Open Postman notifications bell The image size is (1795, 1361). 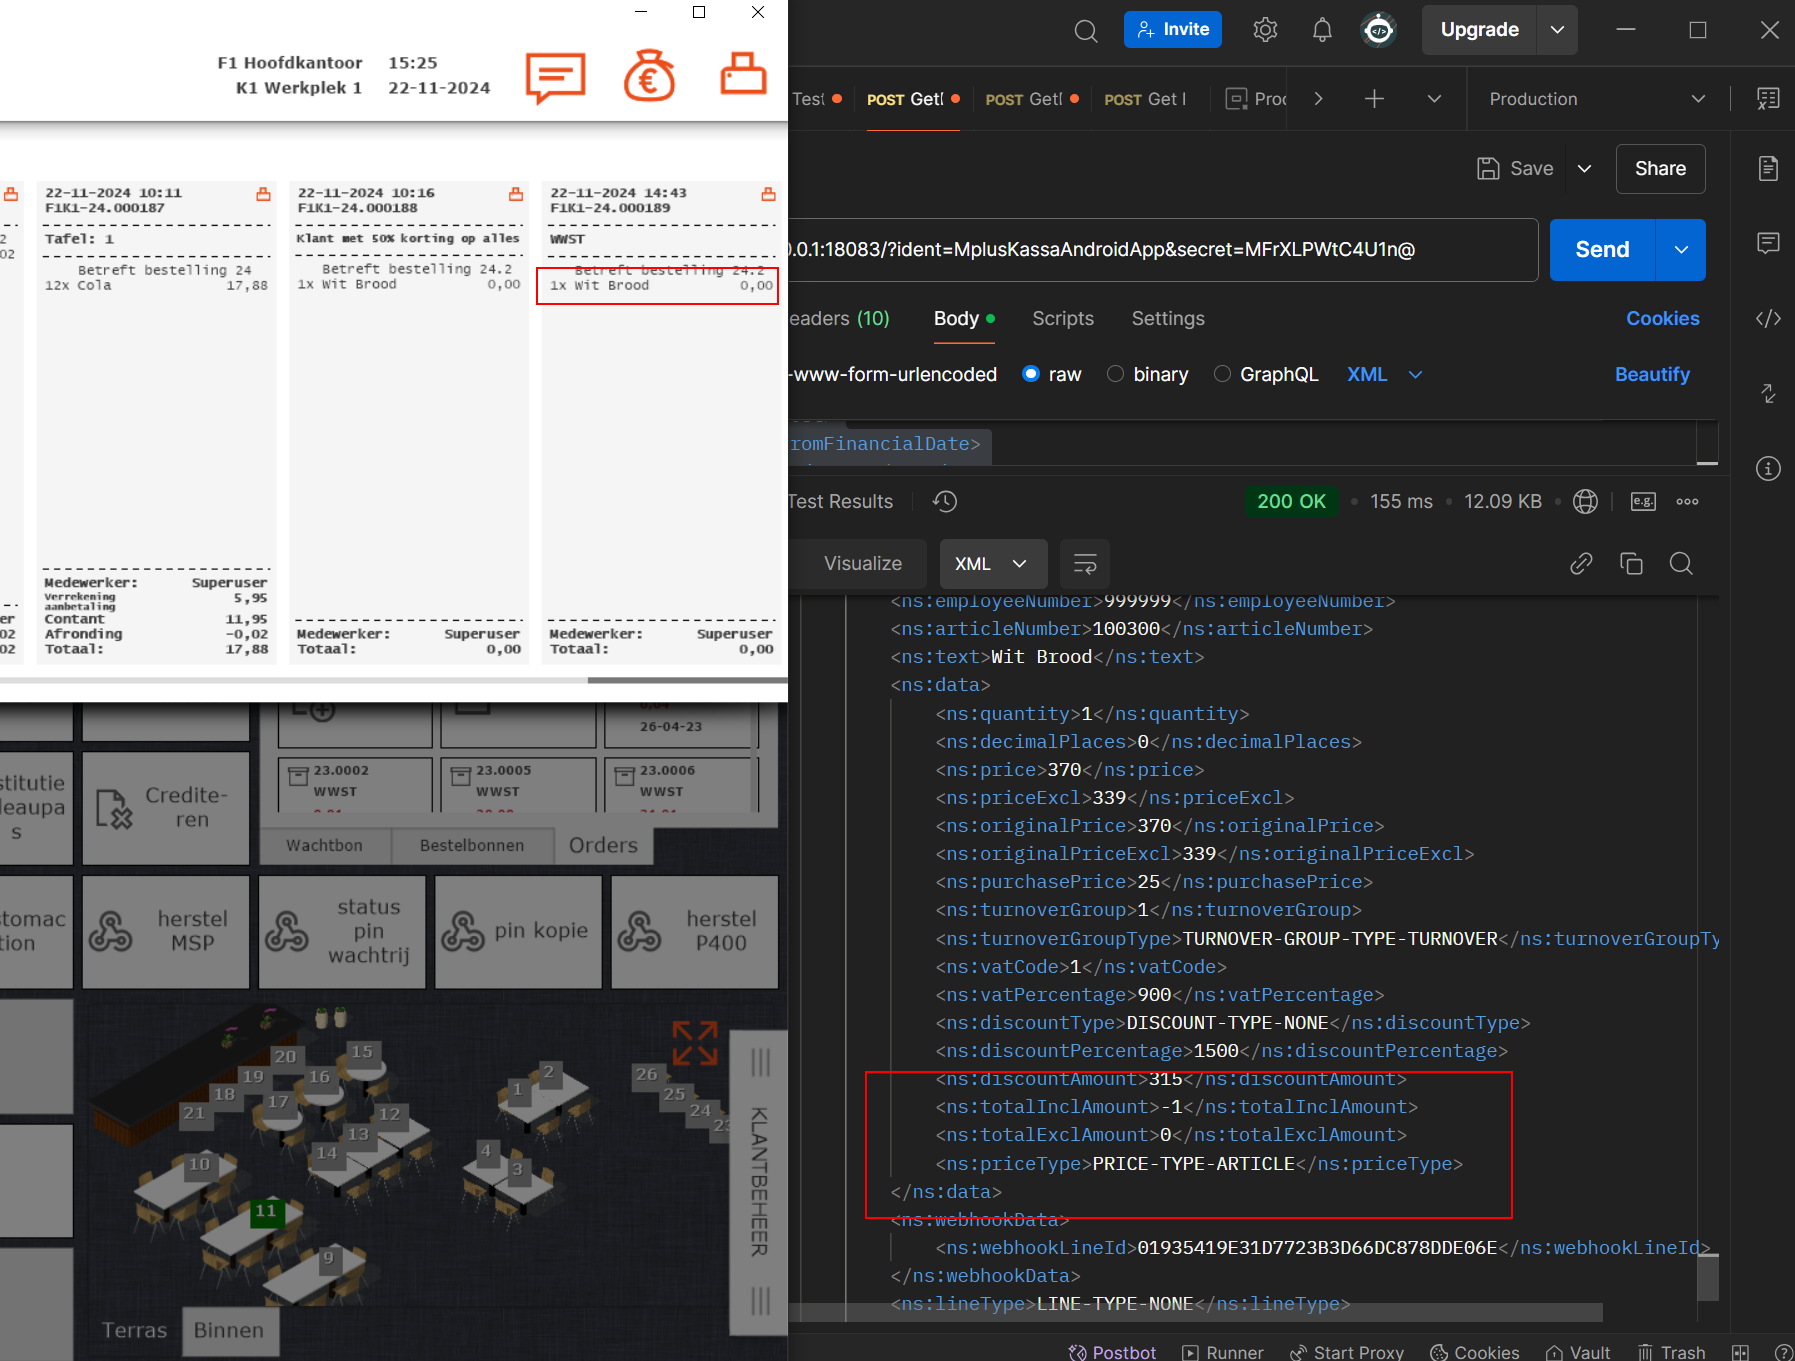pyautogui.click(x=1322, y=30)
